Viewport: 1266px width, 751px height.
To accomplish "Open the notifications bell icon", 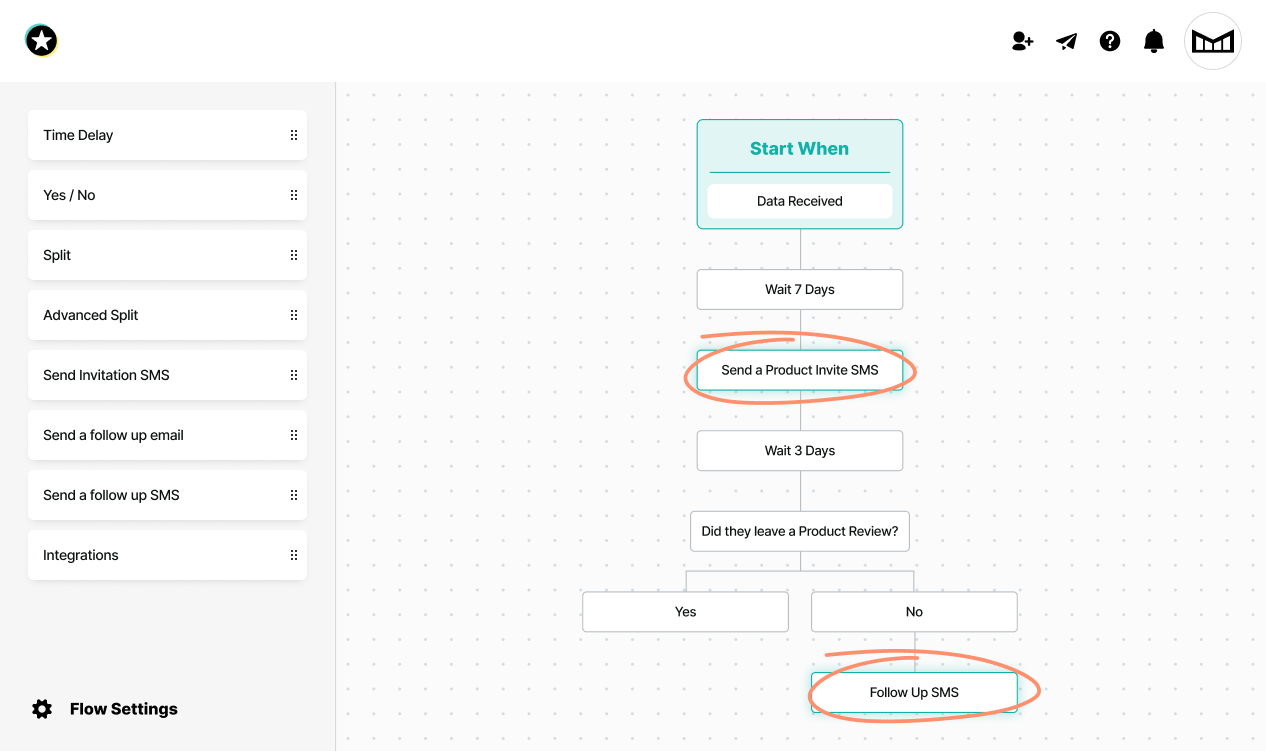I will tap(1154, 41).
